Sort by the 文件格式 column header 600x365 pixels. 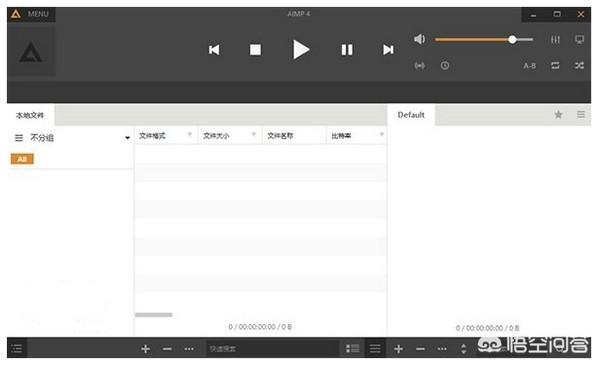pyautogui.click(x=152, y=136)
